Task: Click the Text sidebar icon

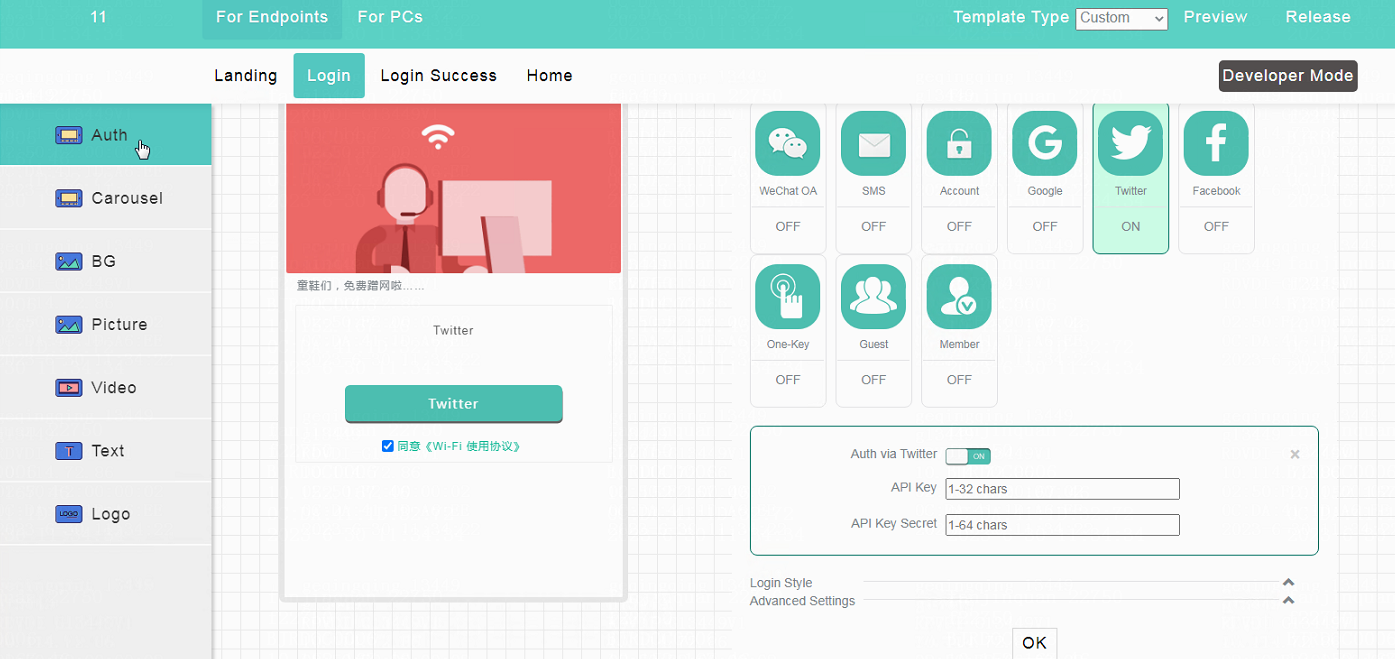Action: pos(68,450)
